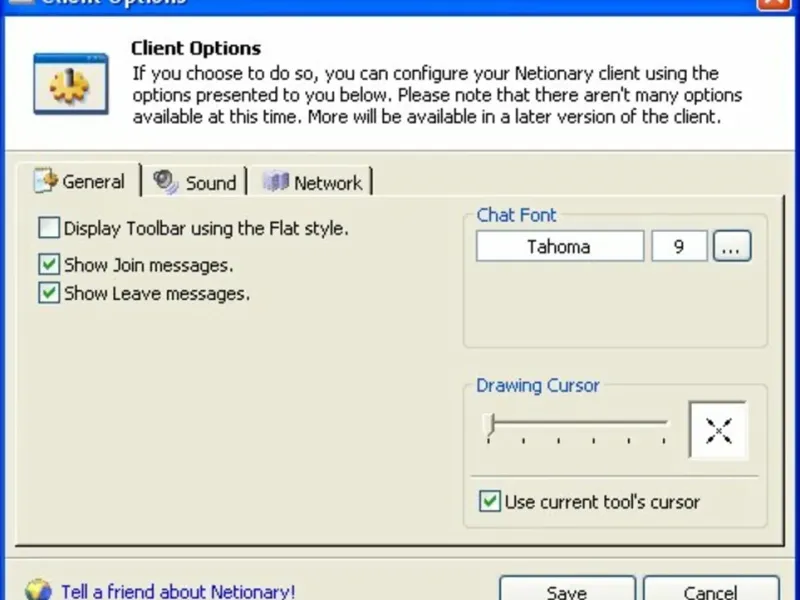
Task: Uncheck Show Join messages
Action: [x=49, y=265]
